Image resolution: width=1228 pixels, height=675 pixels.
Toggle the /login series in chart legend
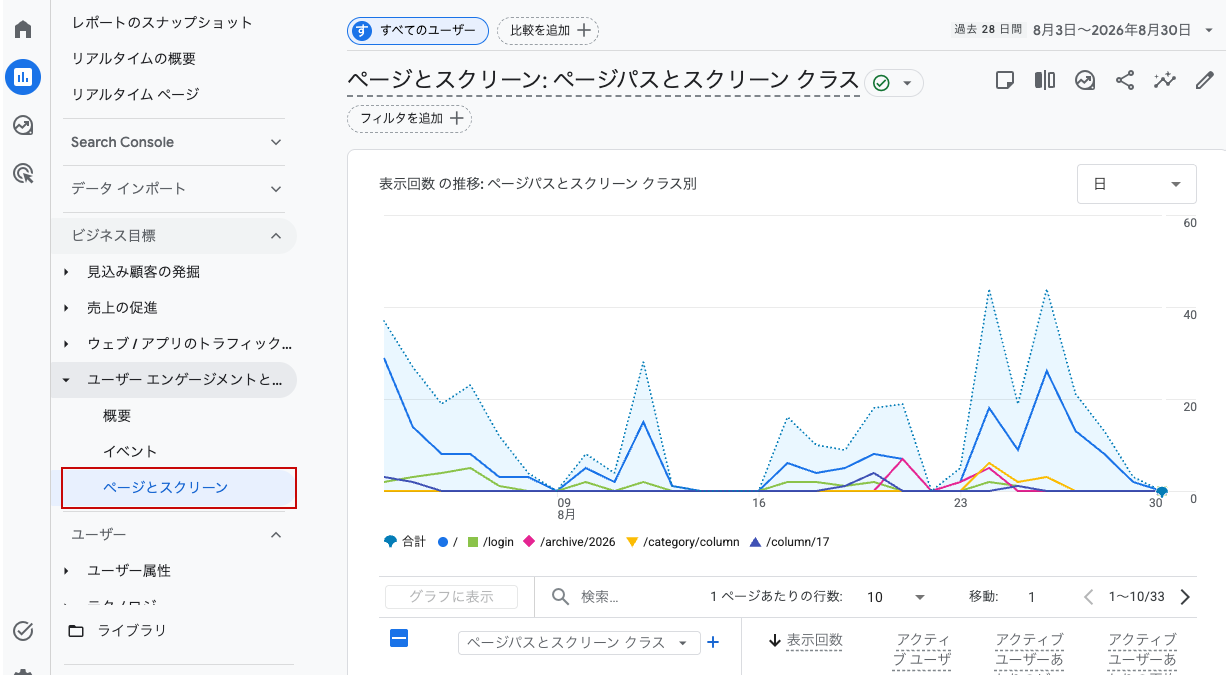490,542
